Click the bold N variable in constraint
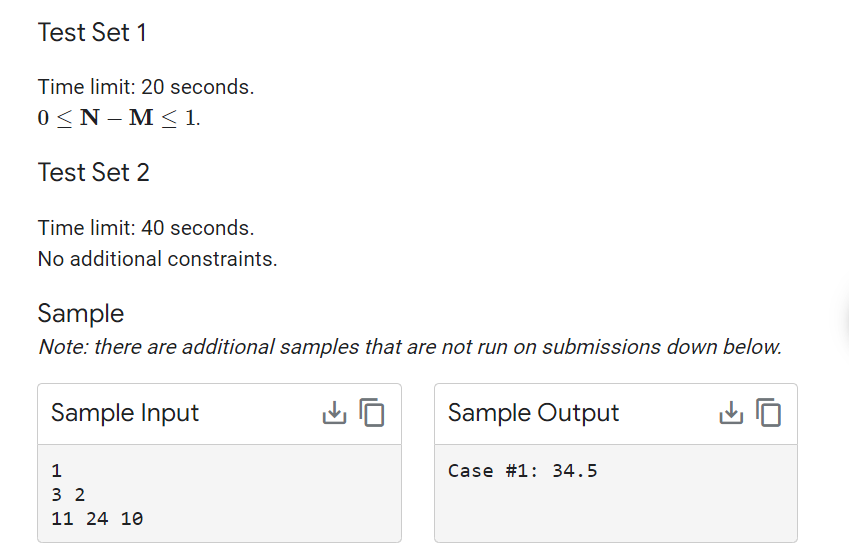Viewport: 849px width, 549px height. pos(90,117)
